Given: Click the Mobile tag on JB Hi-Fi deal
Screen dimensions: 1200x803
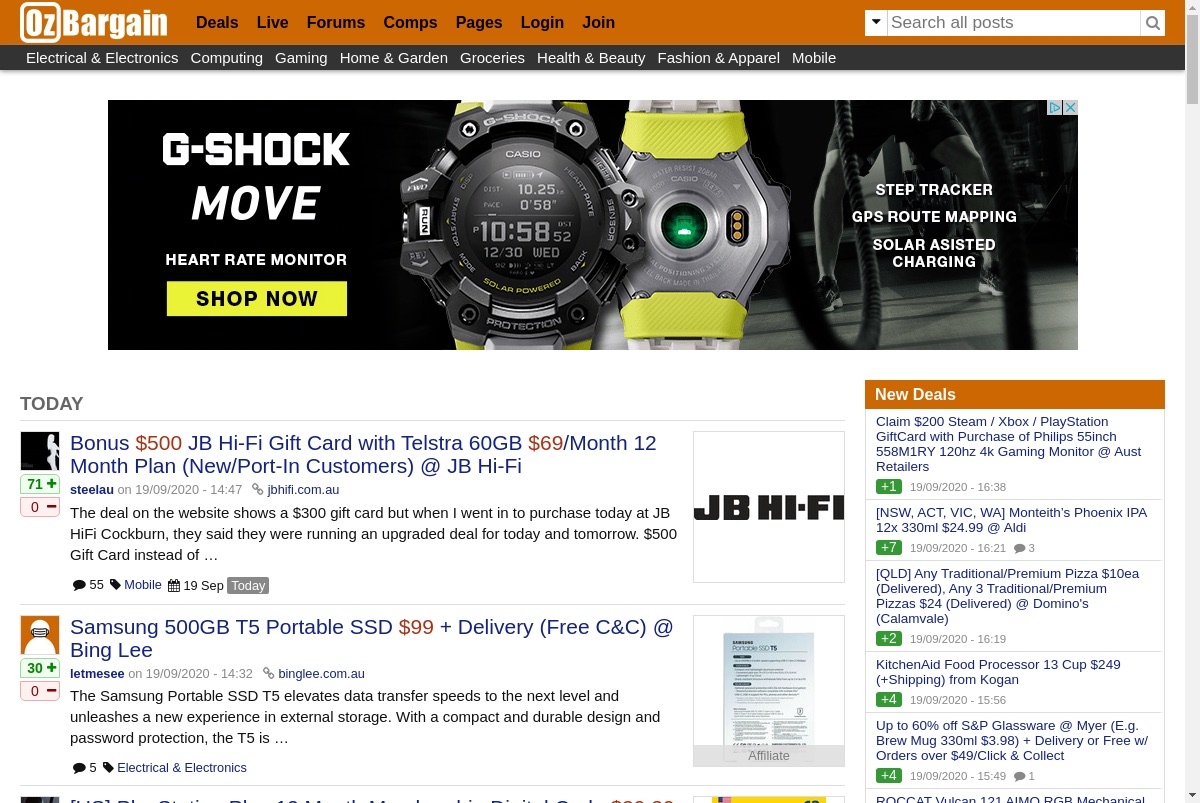Looking at the screenshot, I should point(142,585).
